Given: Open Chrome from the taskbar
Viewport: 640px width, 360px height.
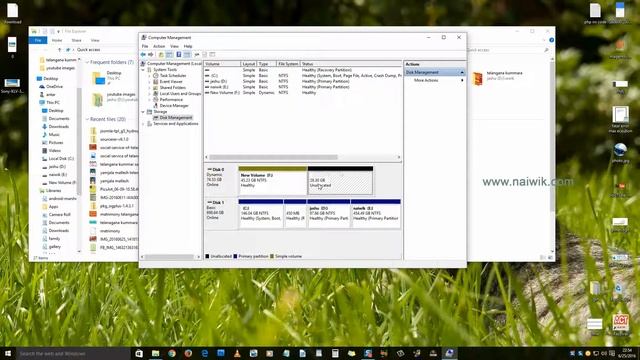Looking at the screenshot, I should point(172,353).
